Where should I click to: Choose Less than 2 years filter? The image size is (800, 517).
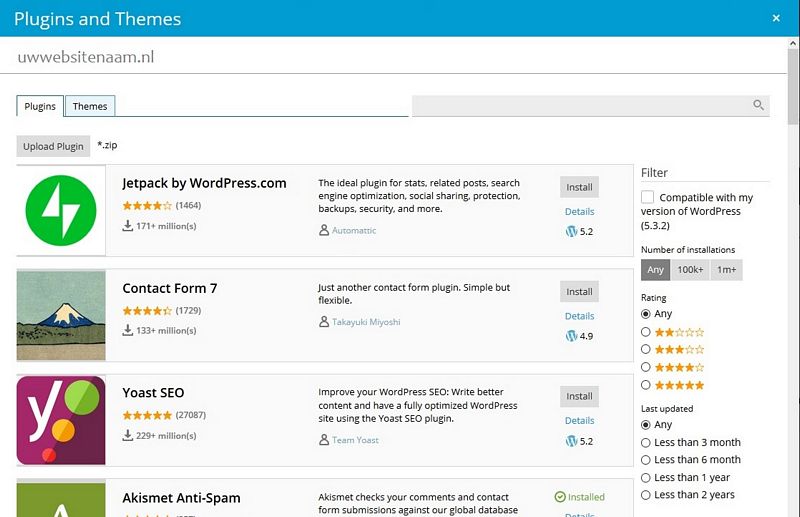[645, 495]
